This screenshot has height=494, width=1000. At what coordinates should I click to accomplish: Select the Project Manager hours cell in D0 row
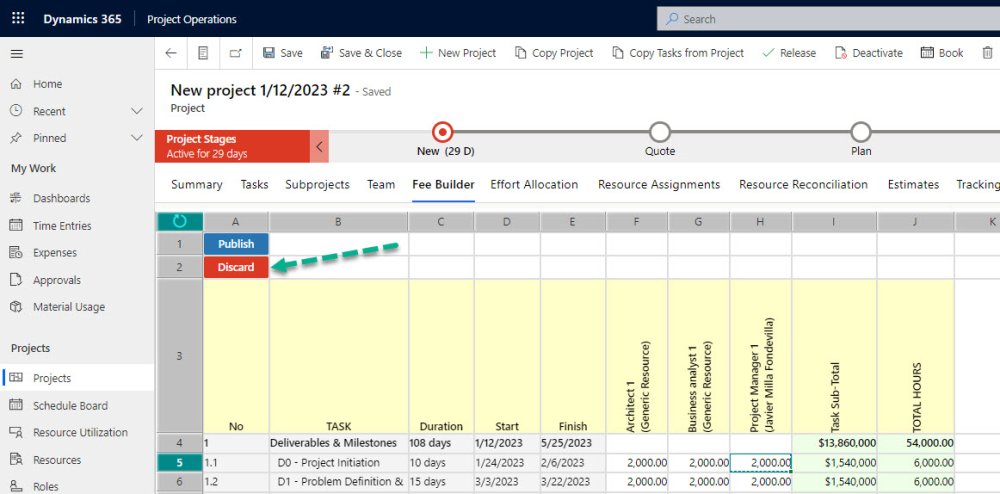[761, 463]
